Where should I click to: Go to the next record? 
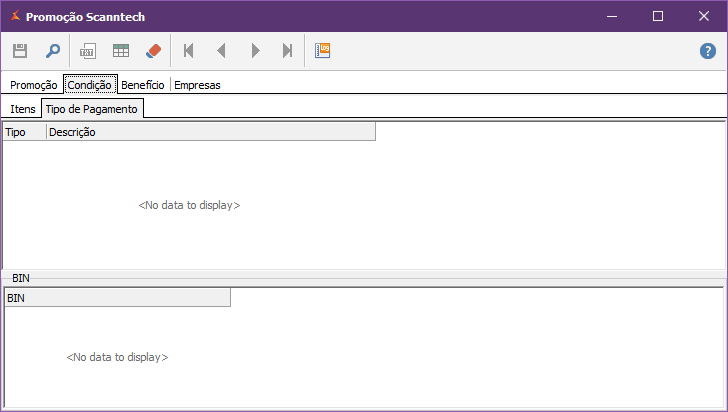coord(255,51)
